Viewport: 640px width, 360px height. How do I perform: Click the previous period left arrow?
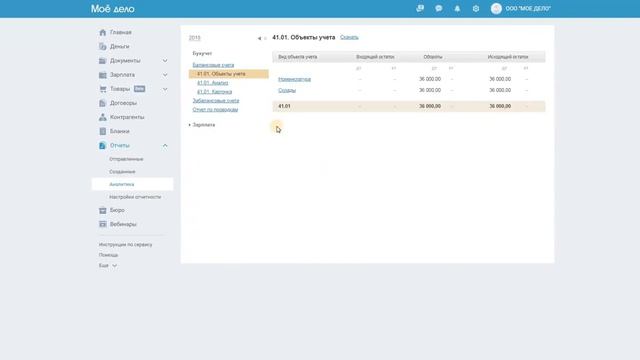pyautogui.click(x=259, y=38)
